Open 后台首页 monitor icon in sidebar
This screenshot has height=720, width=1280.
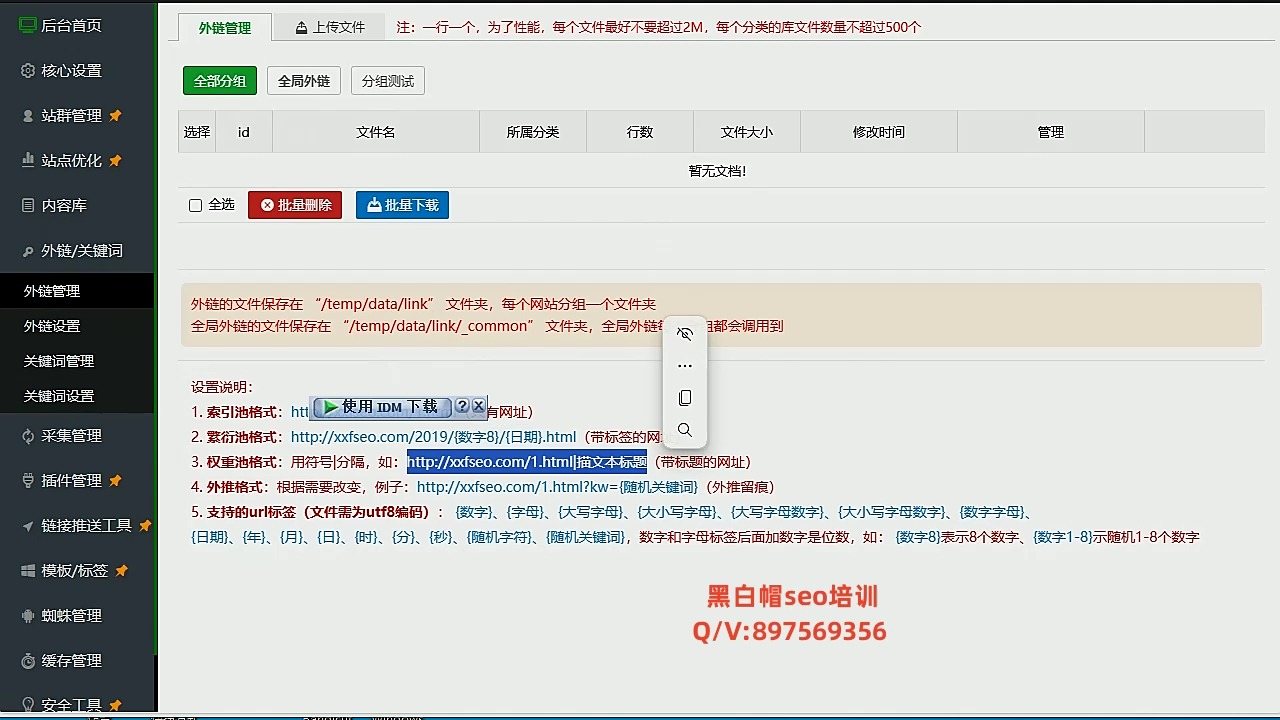click(x=27, y=25)
